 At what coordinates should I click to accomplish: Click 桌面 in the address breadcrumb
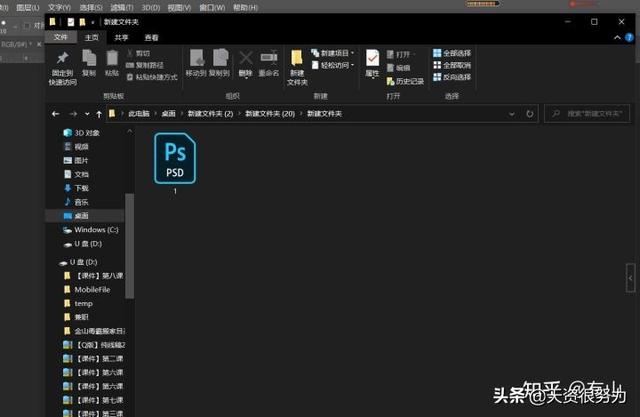click(168, 113)
